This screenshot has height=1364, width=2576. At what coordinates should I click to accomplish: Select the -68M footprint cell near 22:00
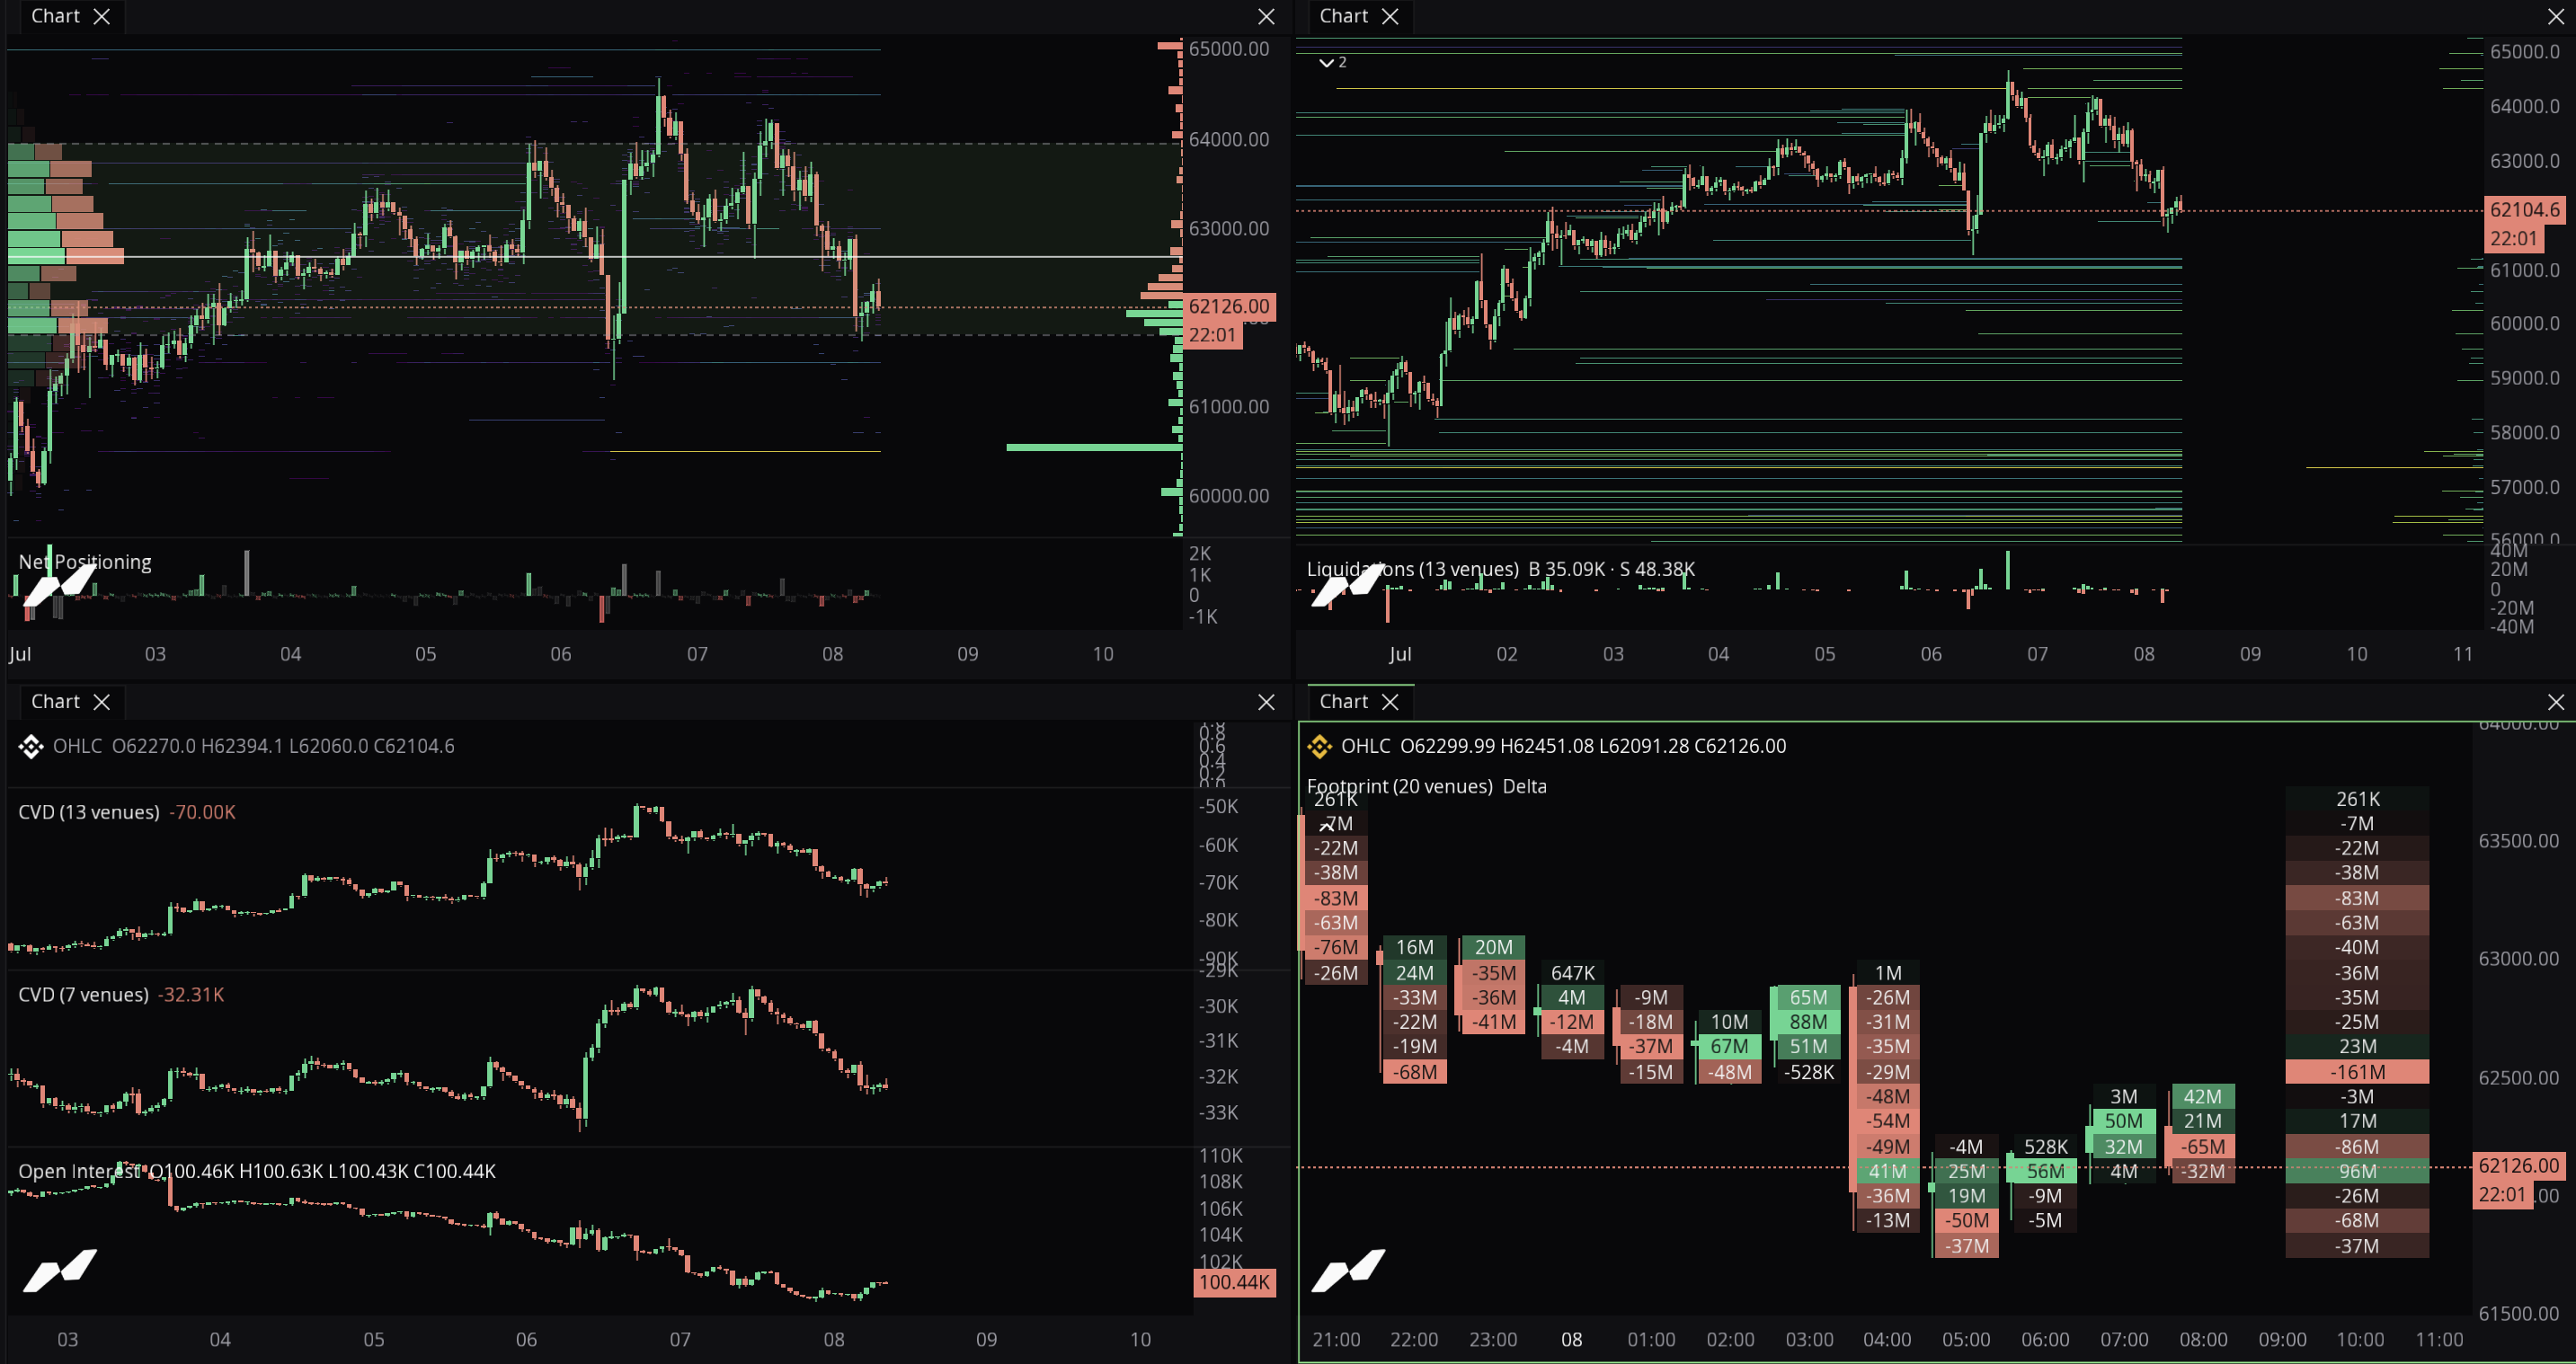(x=1415, y=1072)
